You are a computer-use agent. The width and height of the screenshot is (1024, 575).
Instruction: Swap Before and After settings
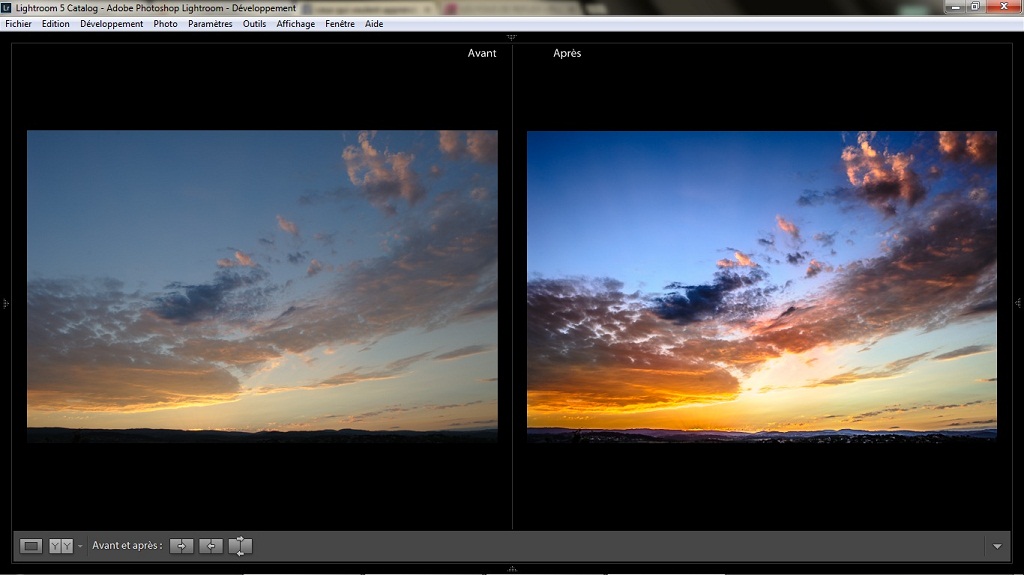click(240, 546)
